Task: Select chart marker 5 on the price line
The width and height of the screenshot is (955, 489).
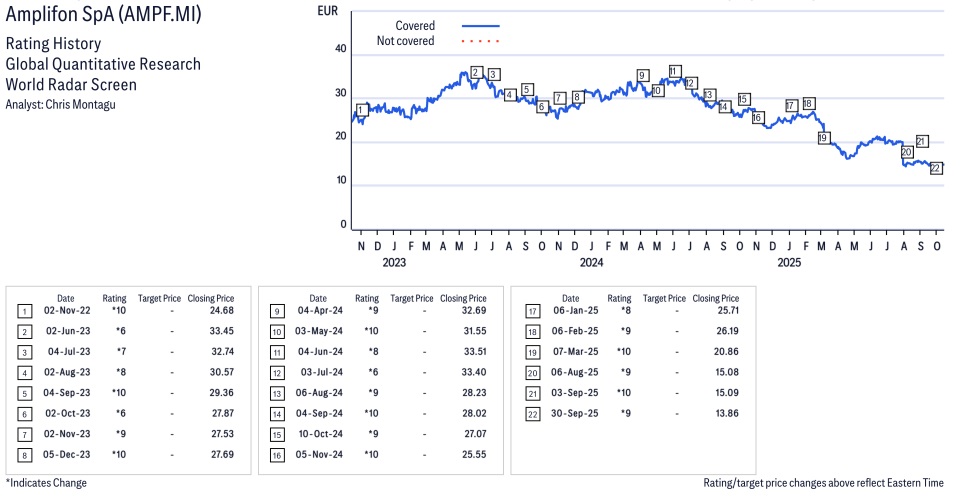Action: (527, 89)
